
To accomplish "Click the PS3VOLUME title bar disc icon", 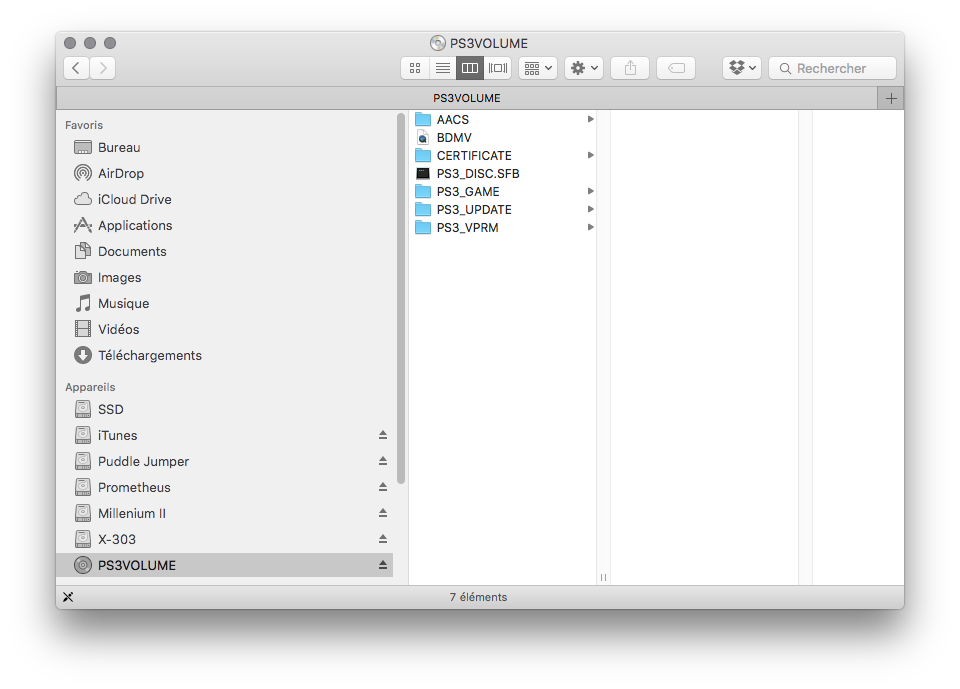I will [x=438, y=43].
